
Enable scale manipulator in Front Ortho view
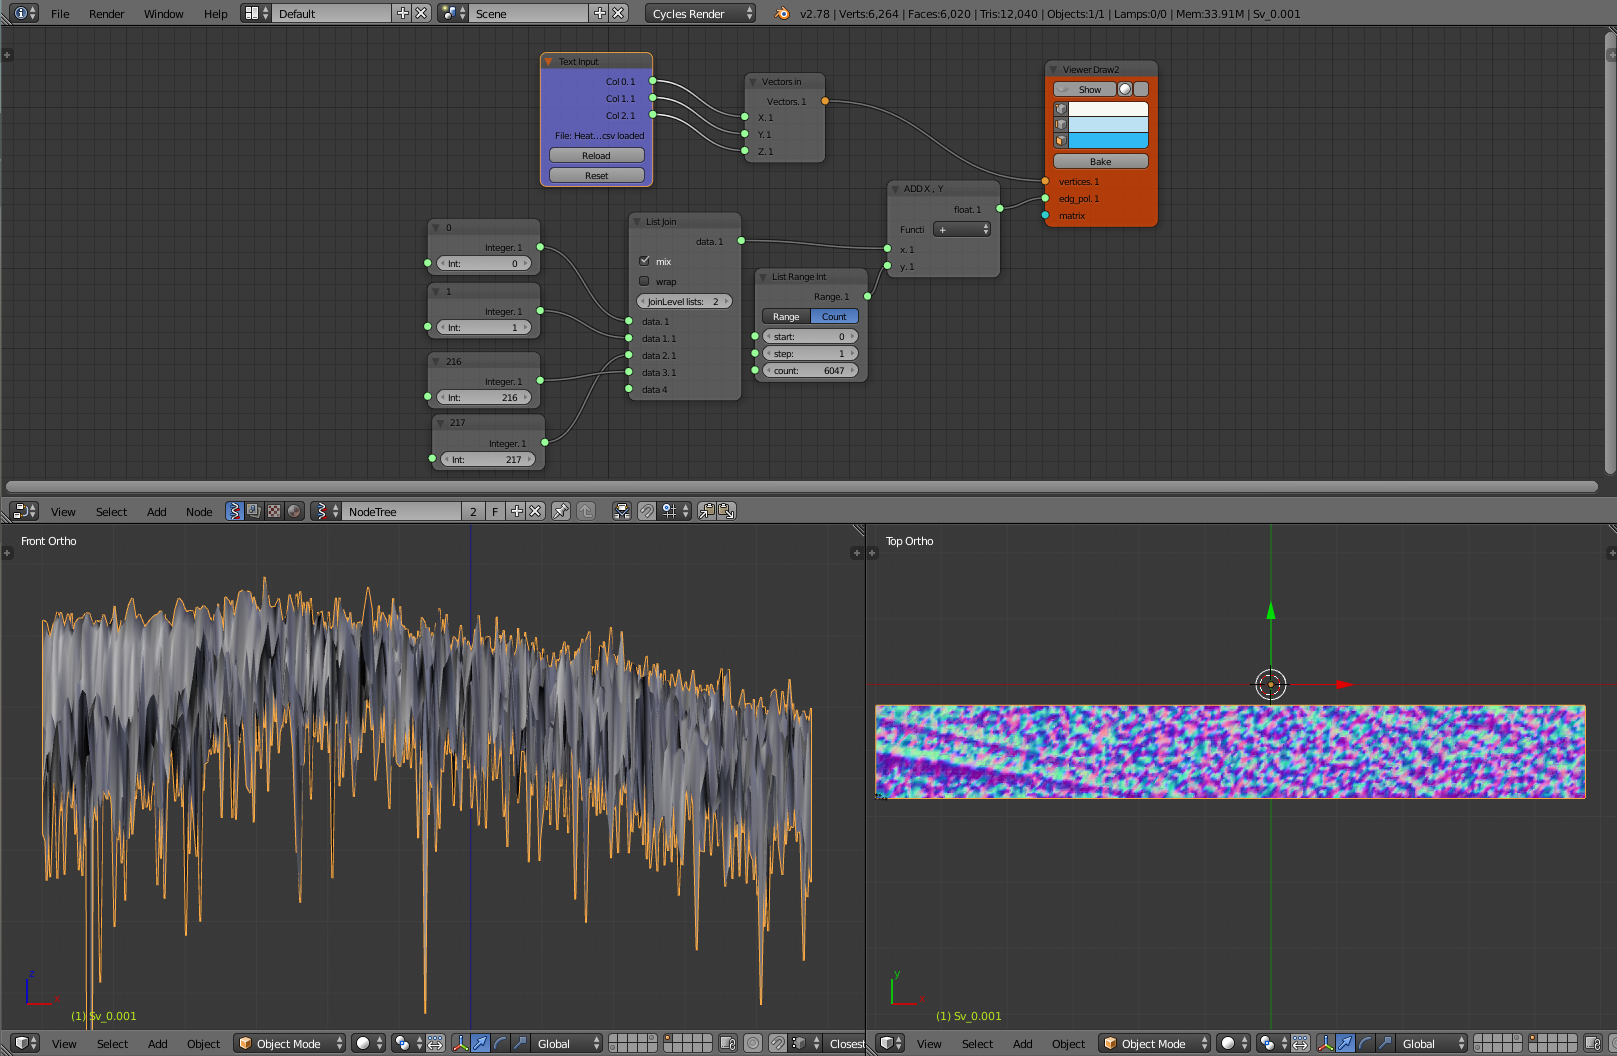pos(520,1043)
